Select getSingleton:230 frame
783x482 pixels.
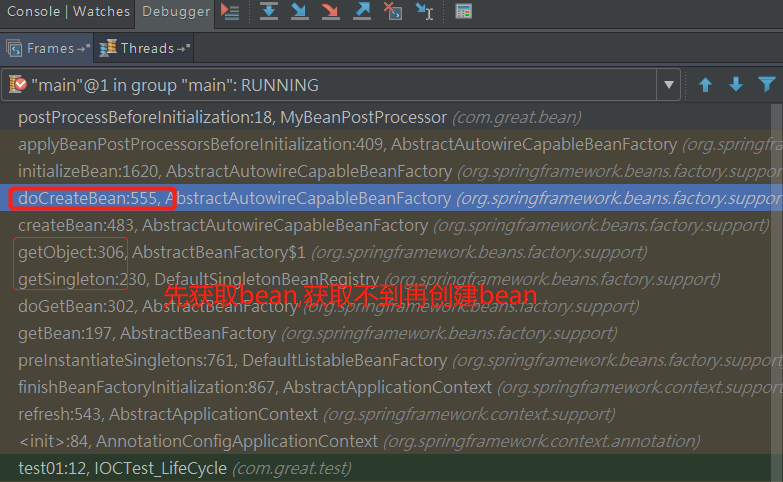pos(385,279)
